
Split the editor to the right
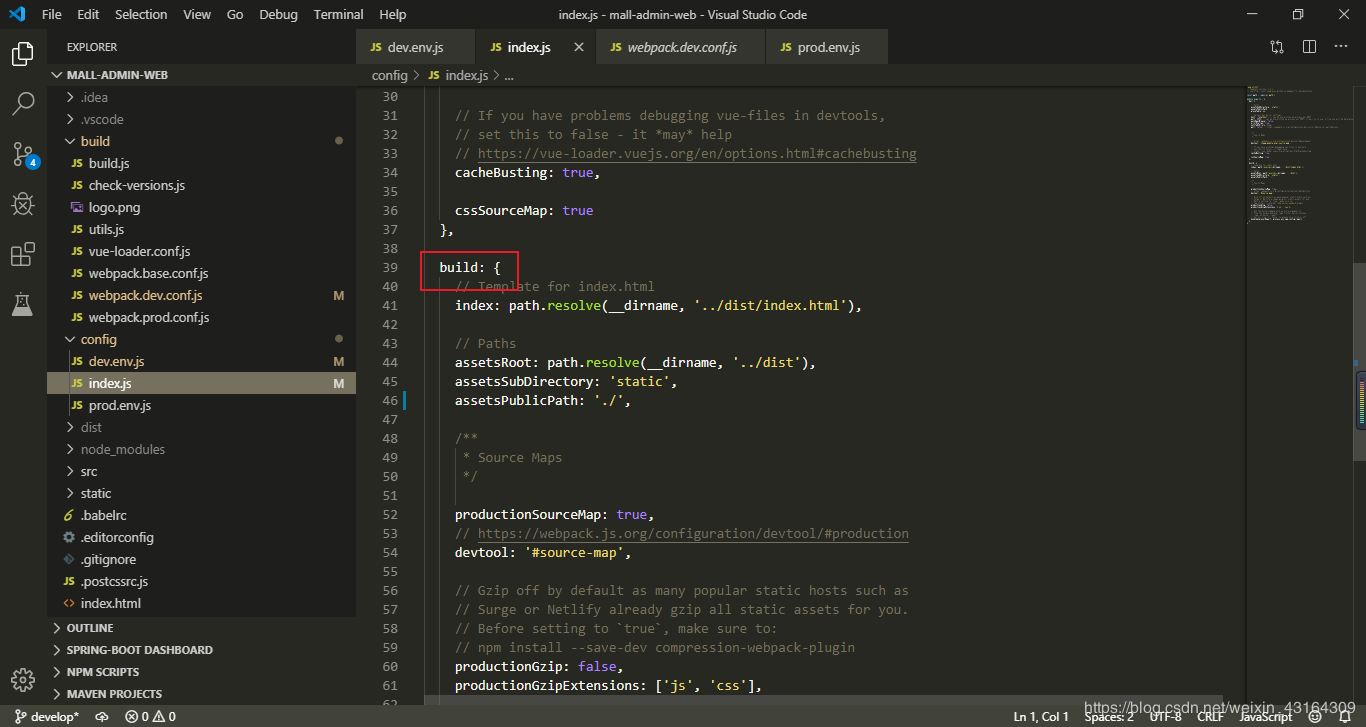(1309, 47)
